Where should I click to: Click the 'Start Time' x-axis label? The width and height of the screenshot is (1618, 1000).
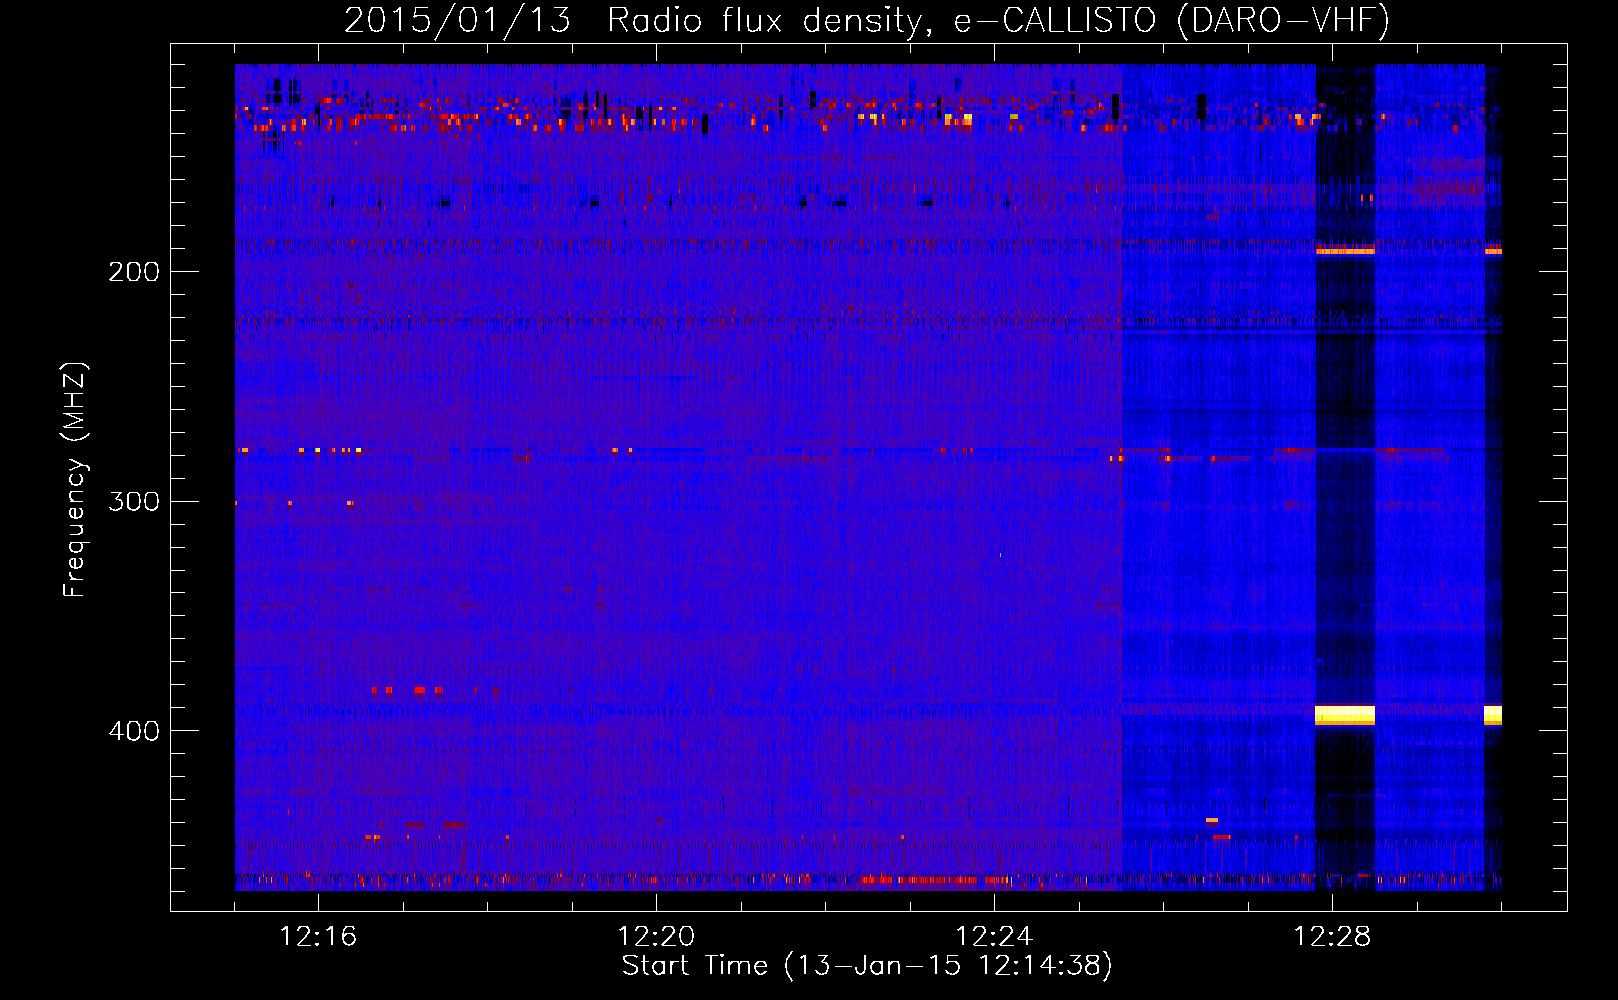[x=694, y=965]
